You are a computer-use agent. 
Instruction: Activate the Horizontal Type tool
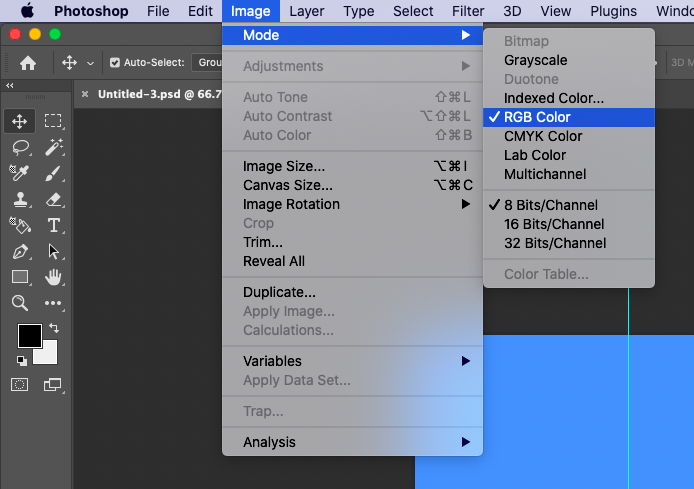54,225
